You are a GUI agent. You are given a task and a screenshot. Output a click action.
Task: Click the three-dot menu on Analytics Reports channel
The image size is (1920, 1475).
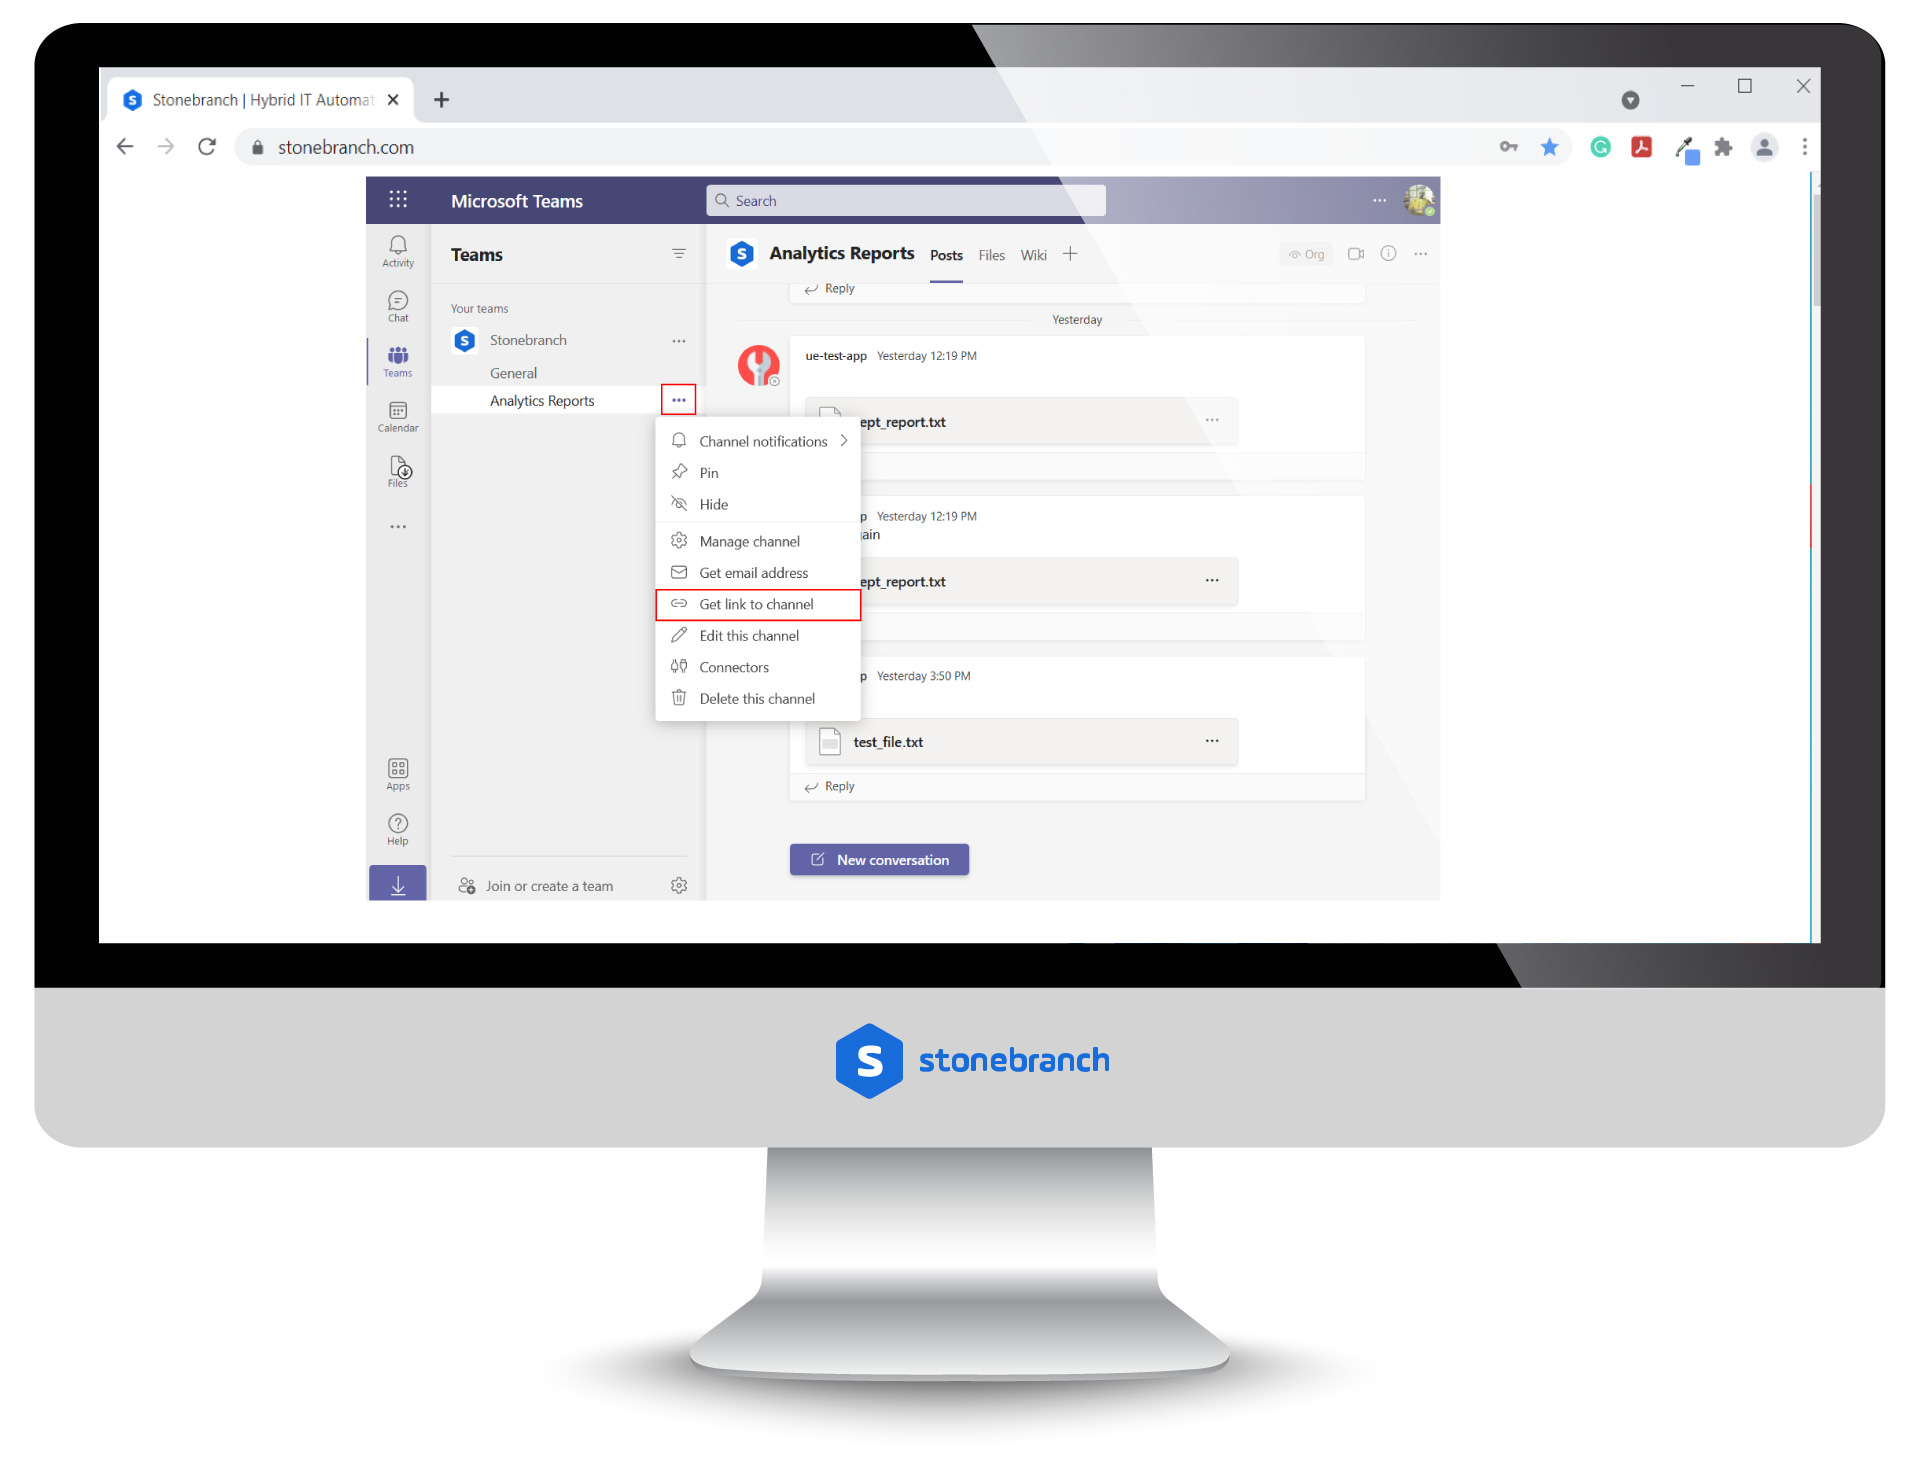[682, 401]
